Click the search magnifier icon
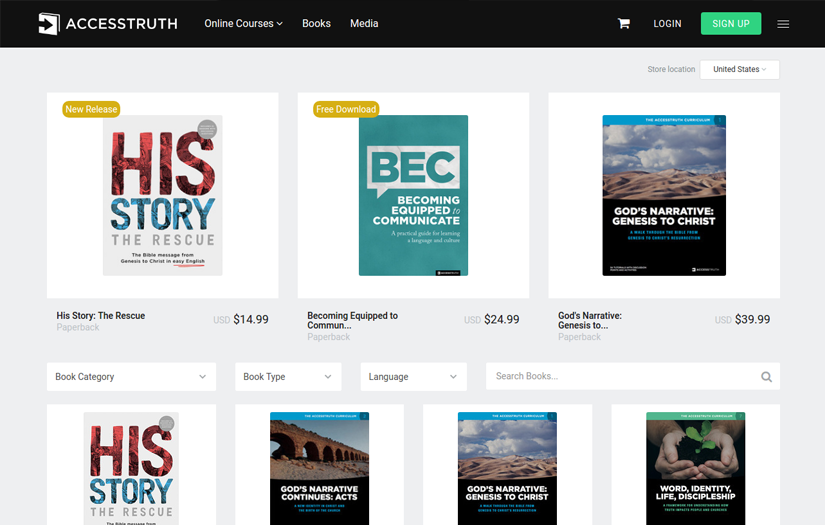Viewport: 825px width, 525px height. click(x=766, y=377)
